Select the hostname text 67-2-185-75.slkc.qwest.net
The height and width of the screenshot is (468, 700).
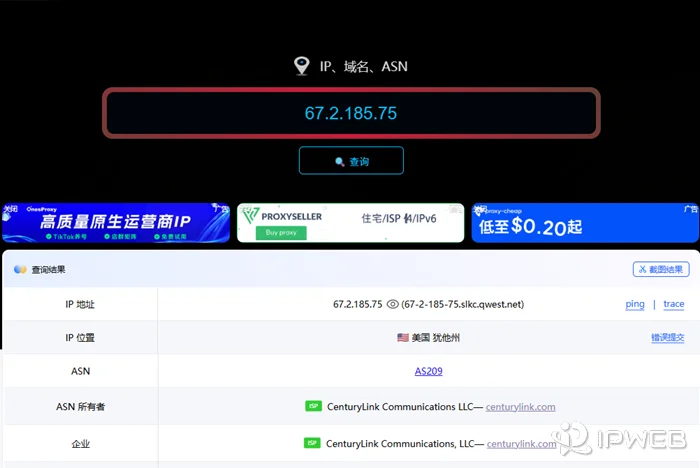click(462, 304)
